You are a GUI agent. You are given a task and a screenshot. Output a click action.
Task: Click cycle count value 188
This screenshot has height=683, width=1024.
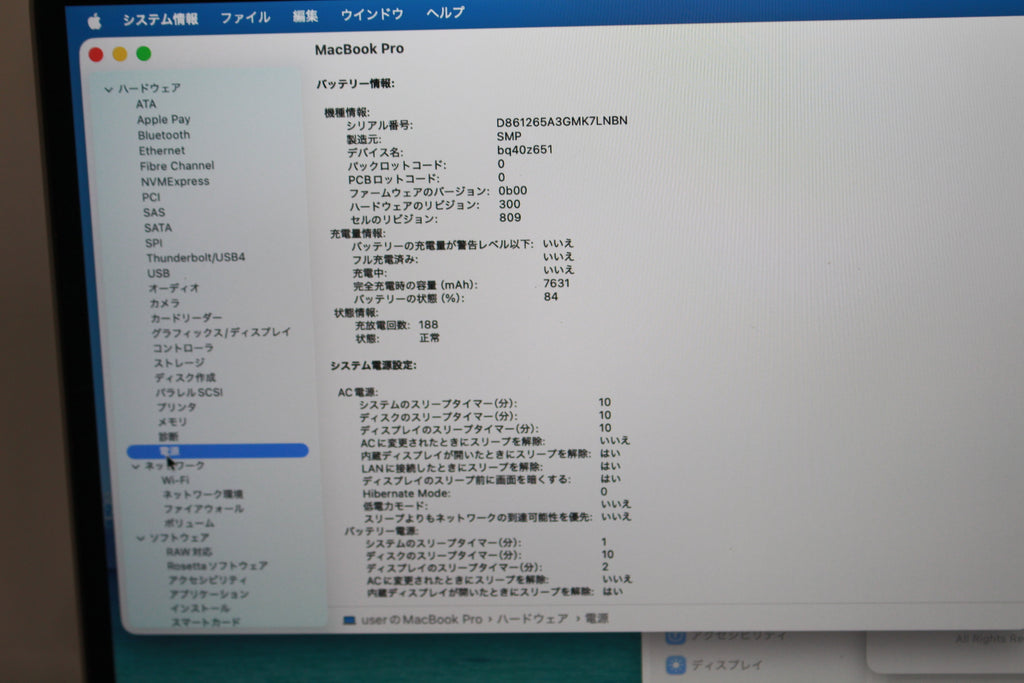428,325
